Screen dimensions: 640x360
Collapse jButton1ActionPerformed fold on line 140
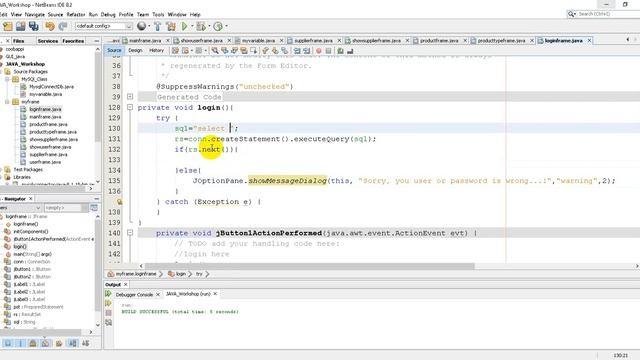click(x=130, y=233)
